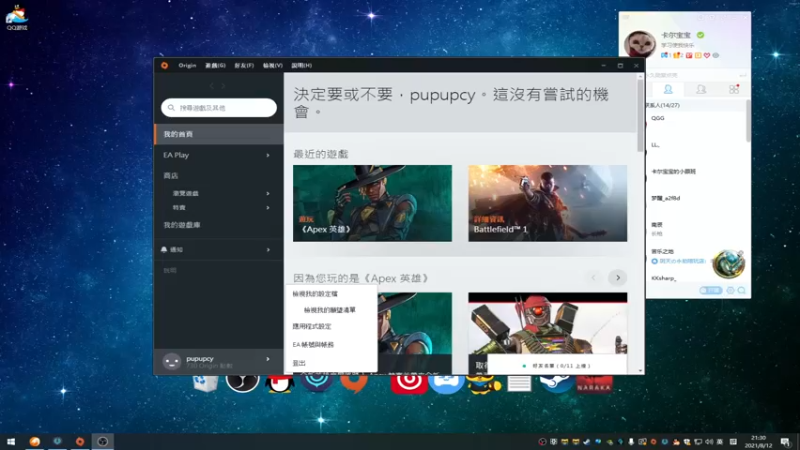800x450 pixels.
Task: Click the Origin logo icon in title bar
Action: pos(164,65)
